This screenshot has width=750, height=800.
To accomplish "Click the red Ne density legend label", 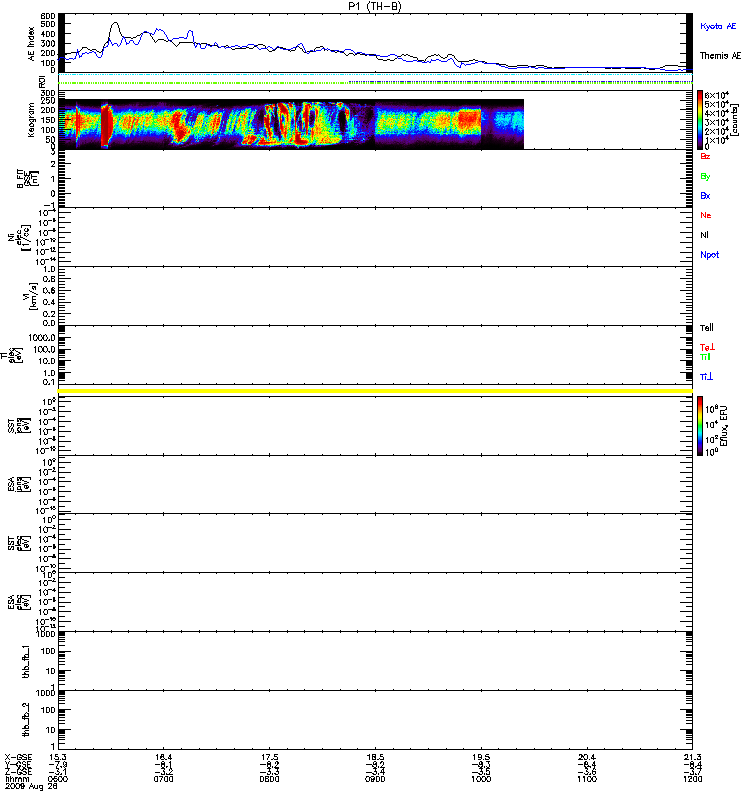I will (706, 215).
